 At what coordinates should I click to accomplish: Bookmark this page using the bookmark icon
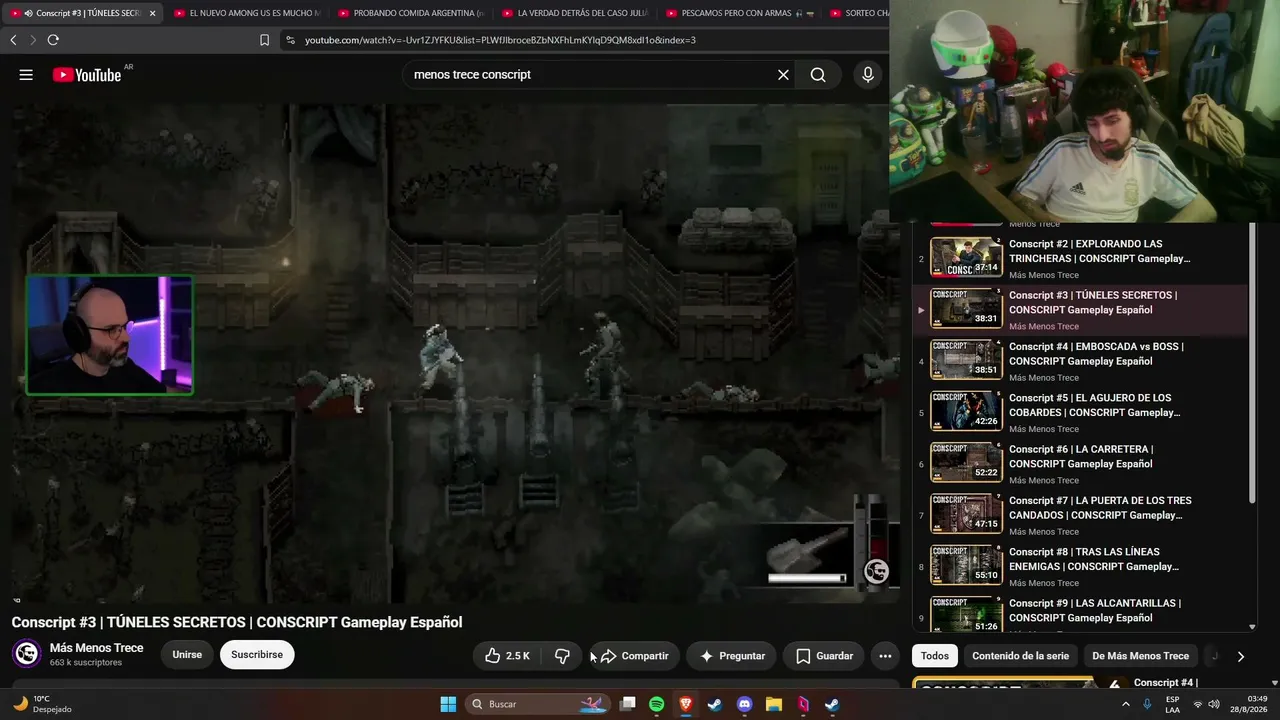[264, 40]
